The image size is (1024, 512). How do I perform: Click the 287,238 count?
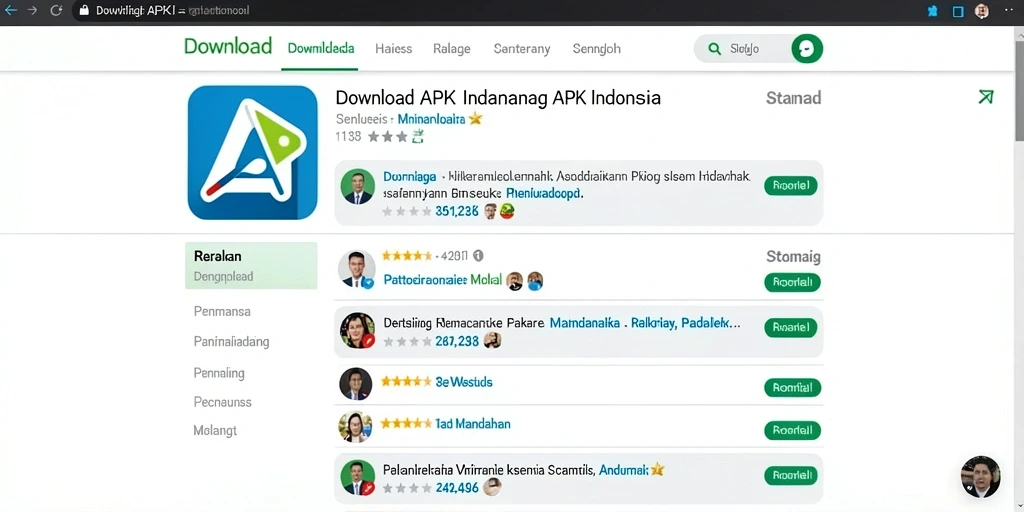tap(456, 341)
